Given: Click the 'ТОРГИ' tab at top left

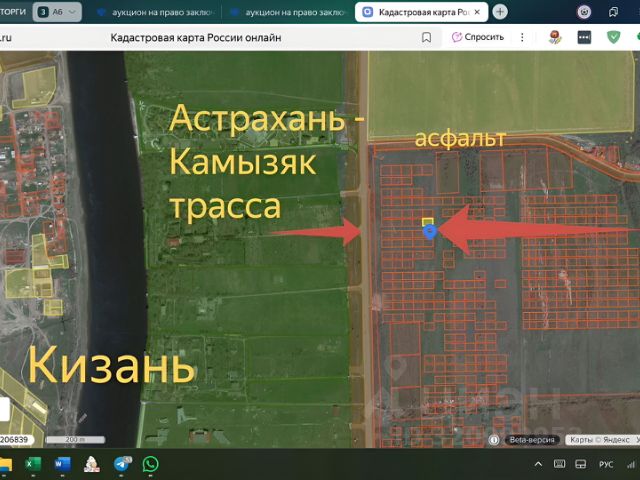Looking at the screenshot, I should [x=13, y=12].
